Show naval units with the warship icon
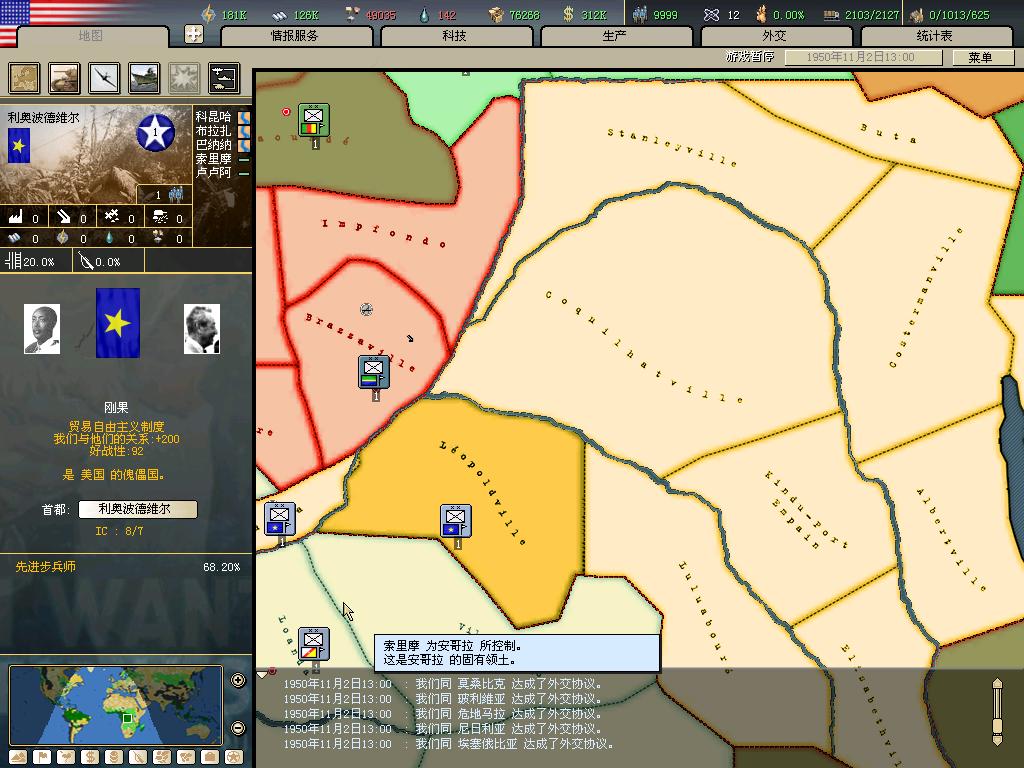The height and width of the screenshot is (768, 1024). (x=144, y=78)
